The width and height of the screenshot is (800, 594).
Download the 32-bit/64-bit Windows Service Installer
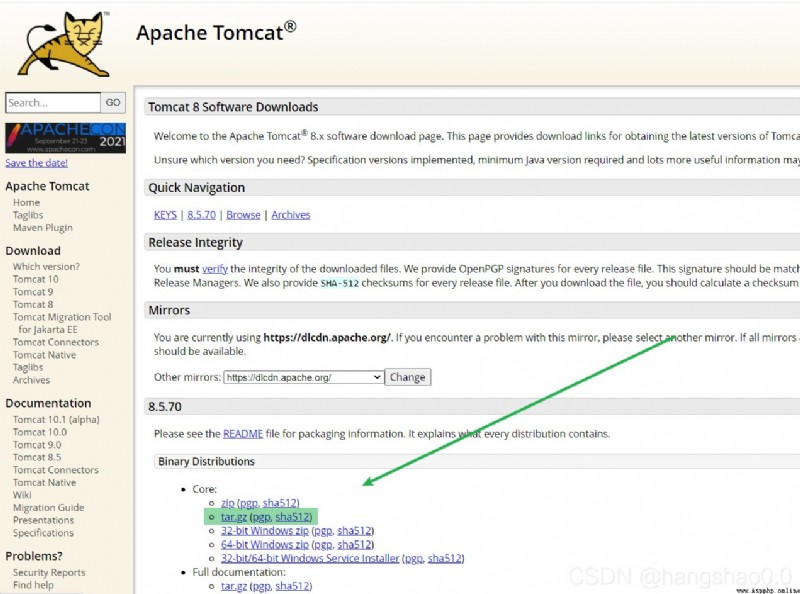coord(310,558)
